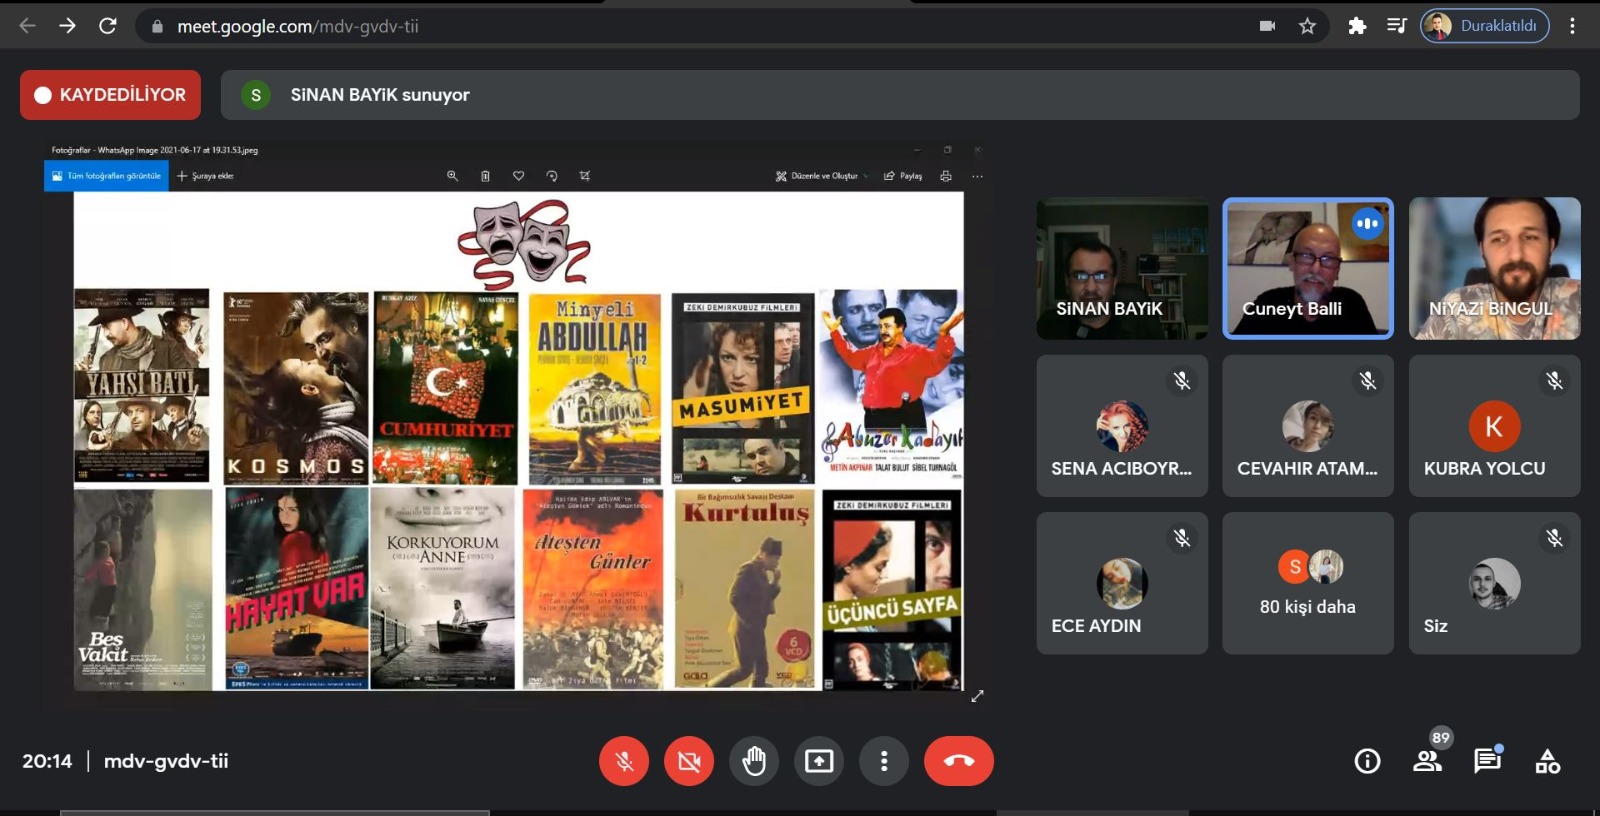Screen dimensions: 1600x816
Task: Open the Chrome profile 'Duraklatıldı' menu
Action: tap(1484, 26)
